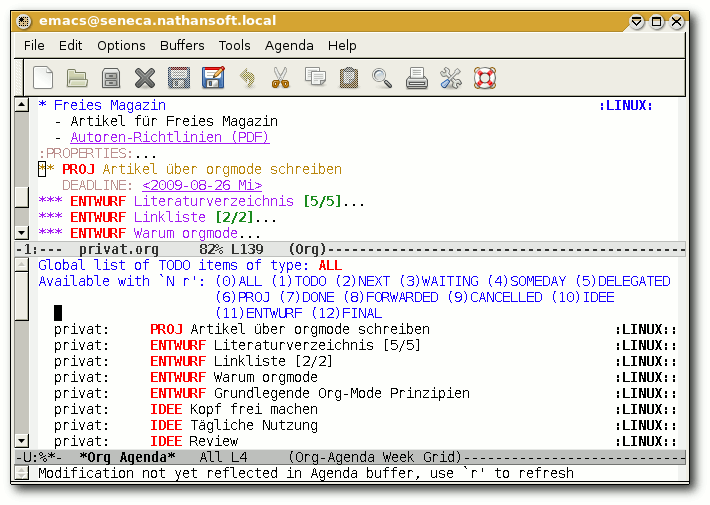Cut selection with the scissors icon
Viewport: 710px width, 505px height.
click(x=281, y=77)
